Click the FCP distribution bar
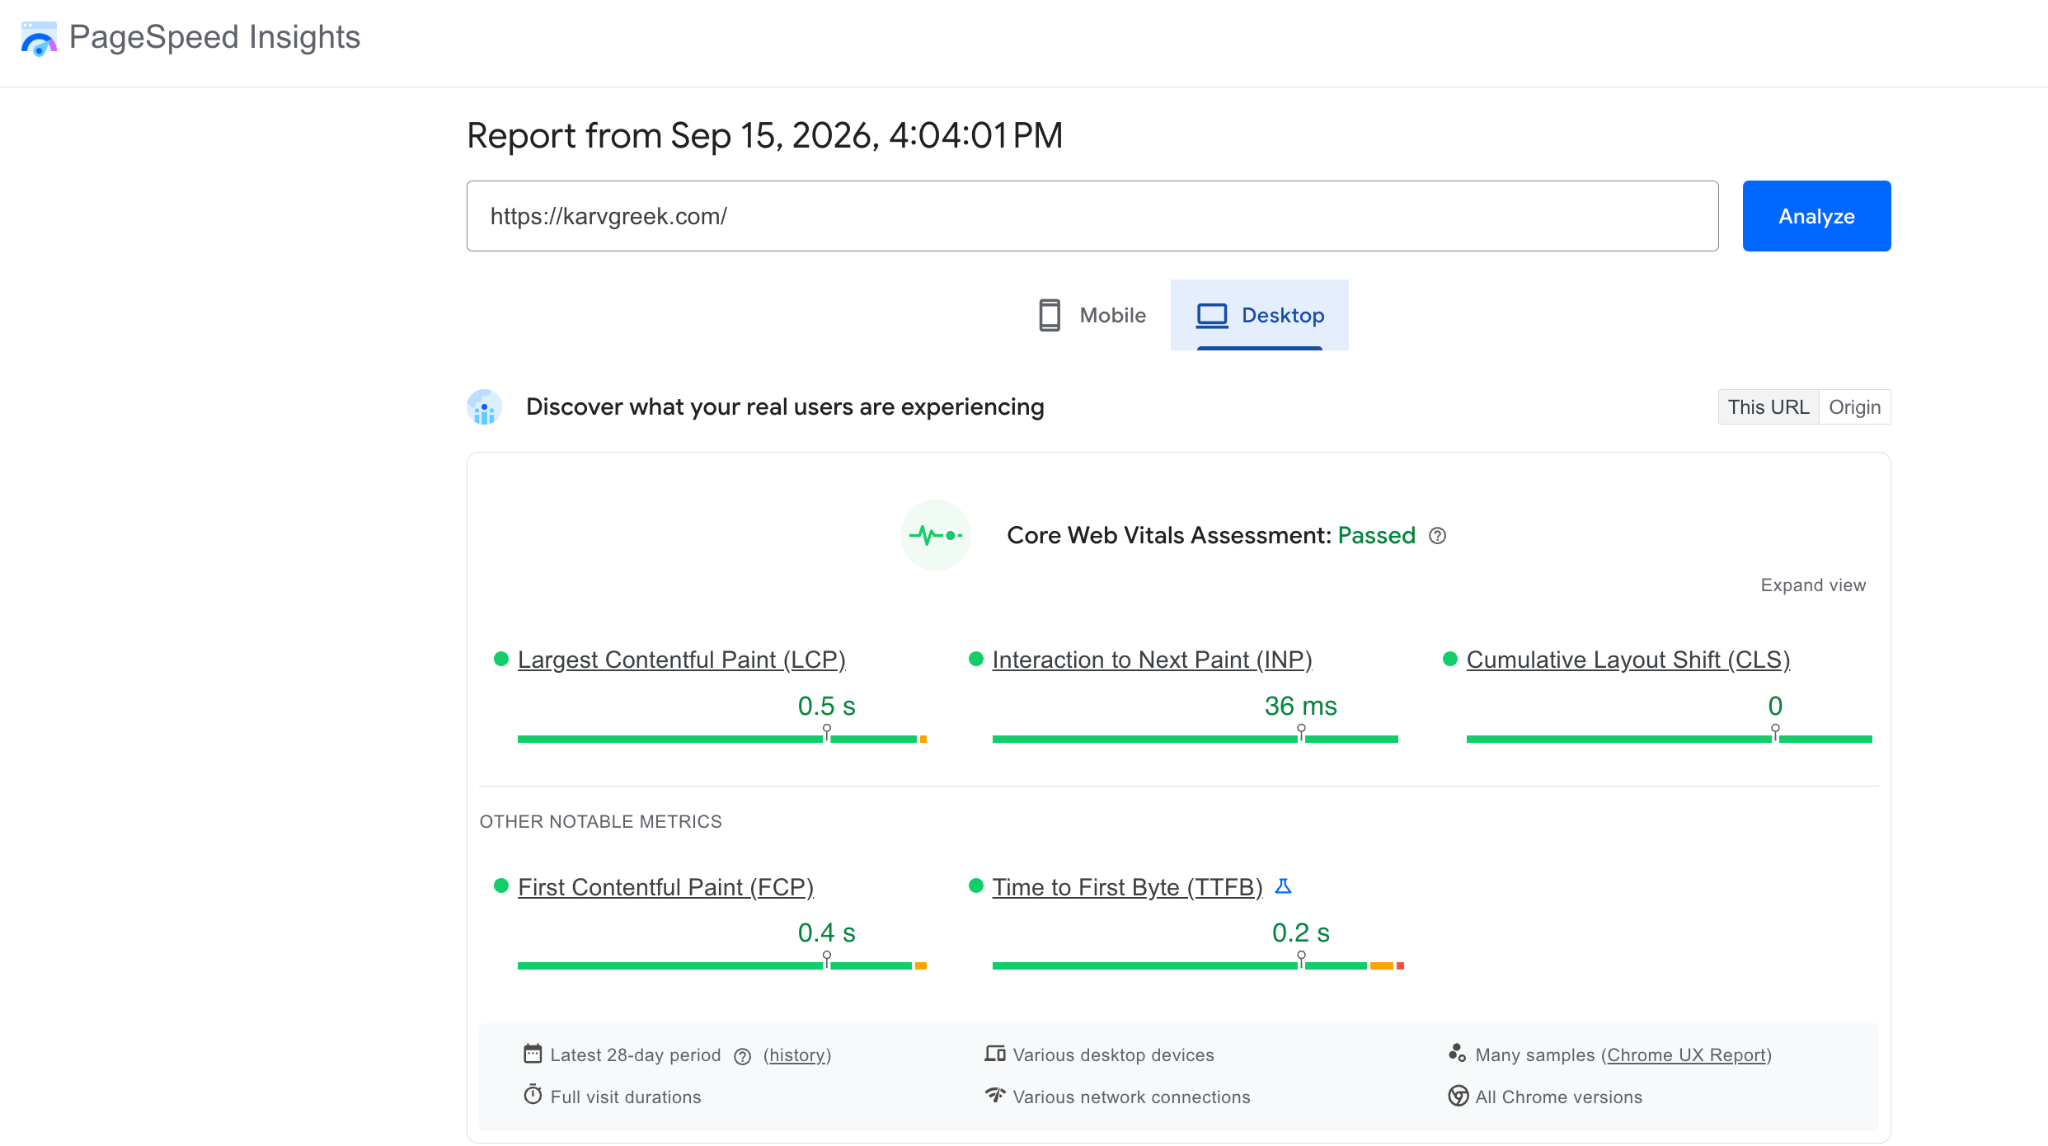 tap(722, 966)
